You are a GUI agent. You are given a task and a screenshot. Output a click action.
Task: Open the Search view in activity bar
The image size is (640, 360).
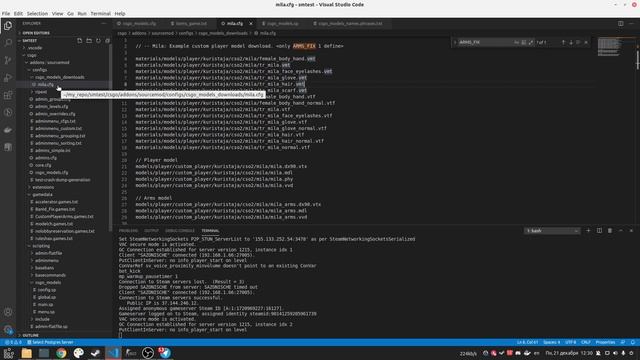click(8, 42)
